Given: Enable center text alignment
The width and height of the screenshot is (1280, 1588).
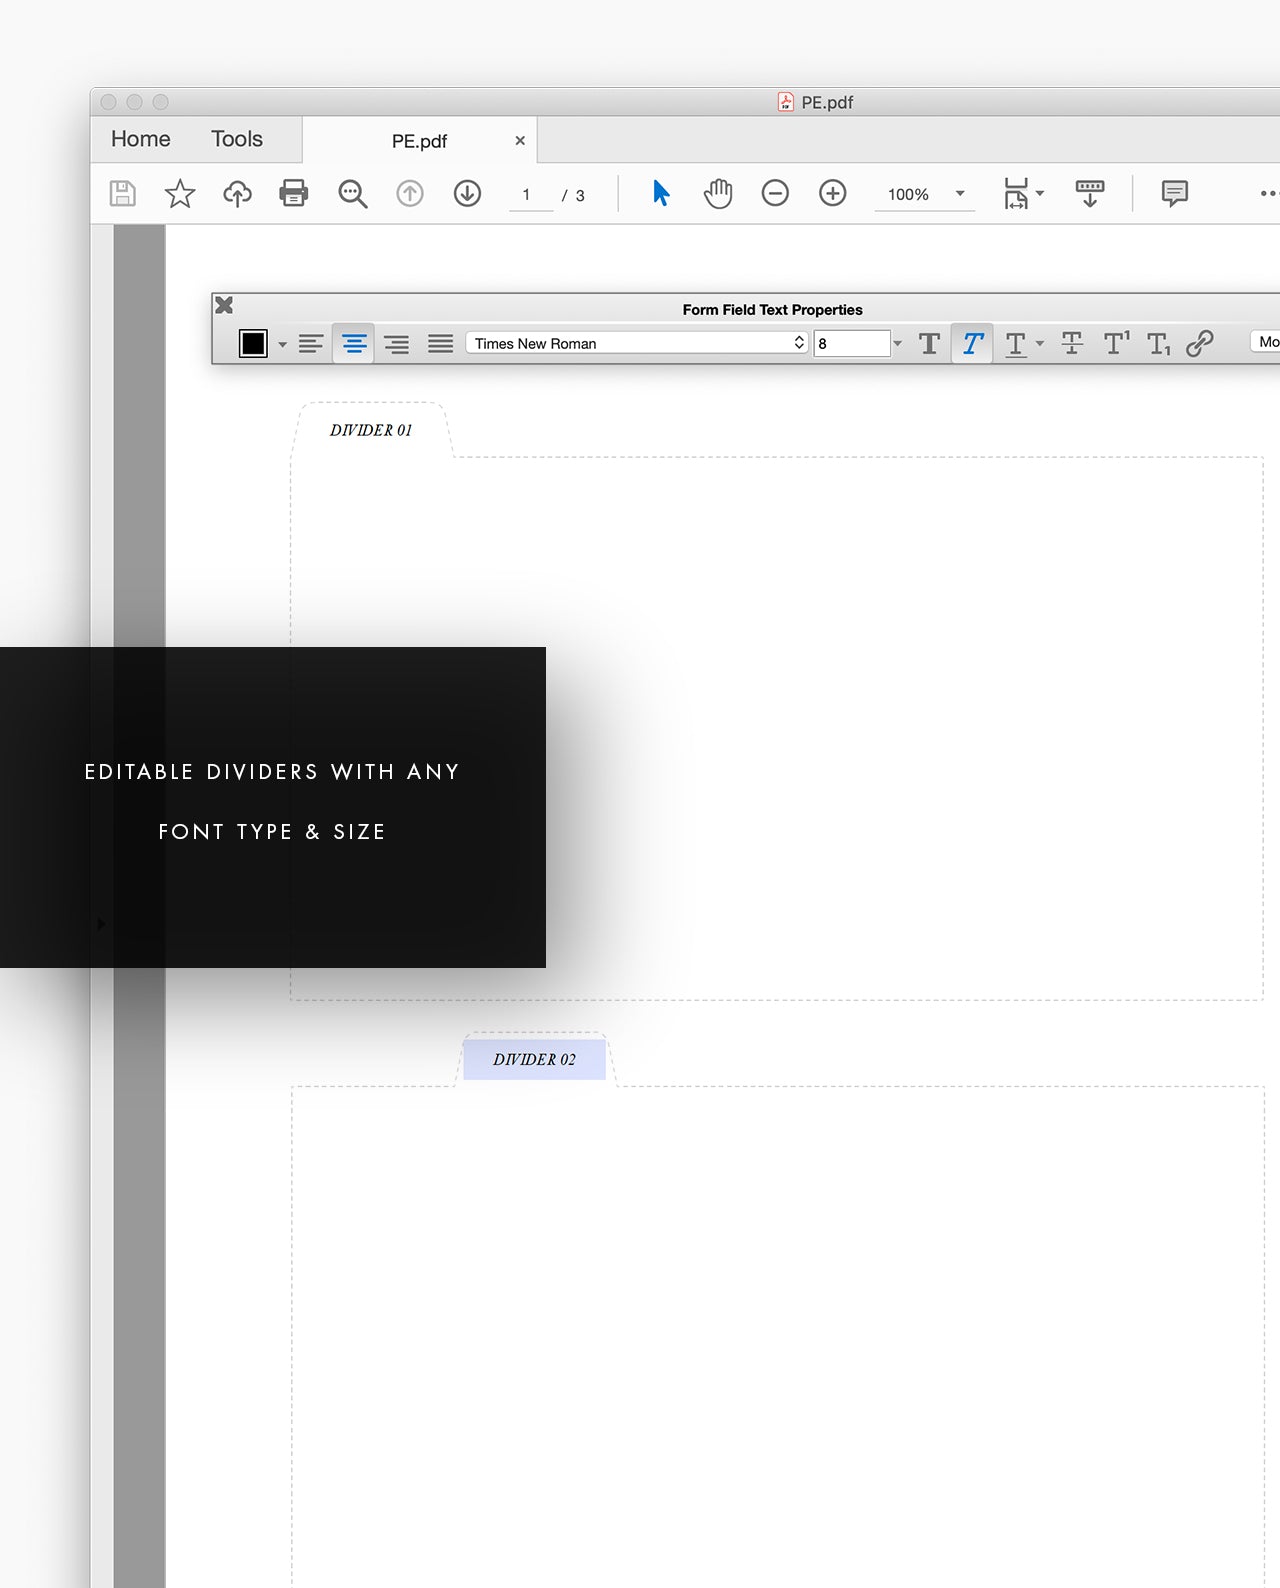Looking at the screenshot, I should coord(354,344).
